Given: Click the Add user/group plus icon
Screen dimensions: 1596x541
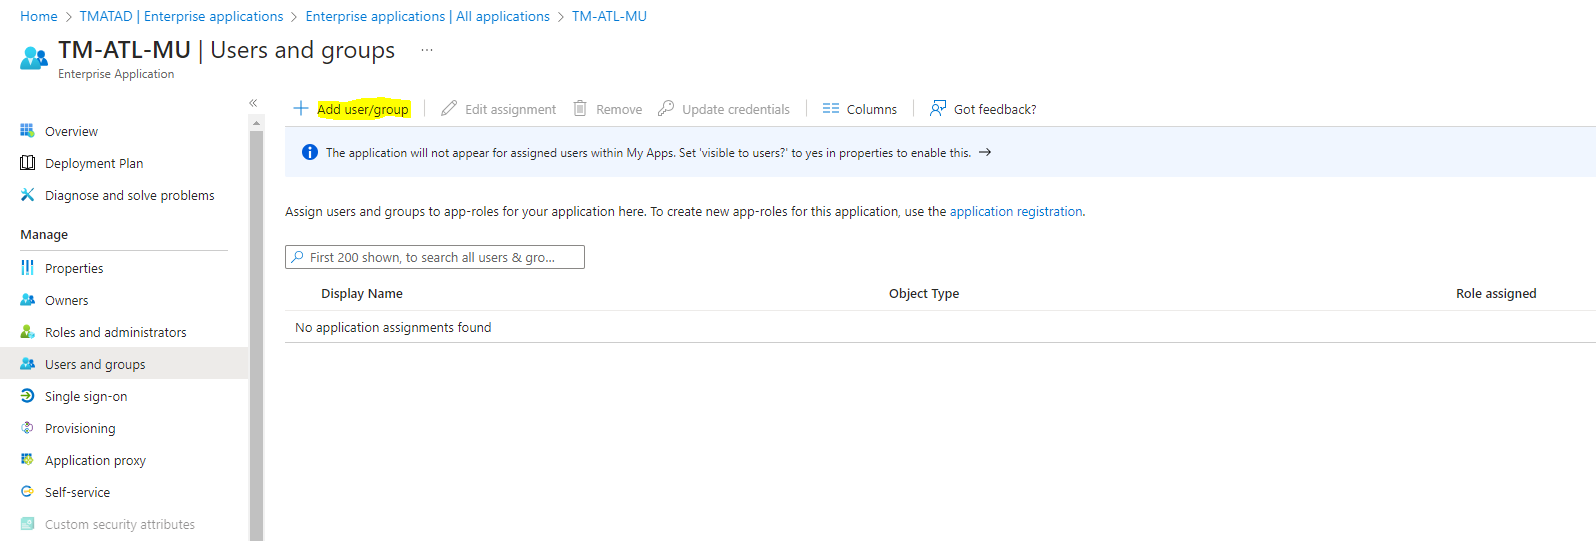Looking at the screenshot, I should (300, 108).
